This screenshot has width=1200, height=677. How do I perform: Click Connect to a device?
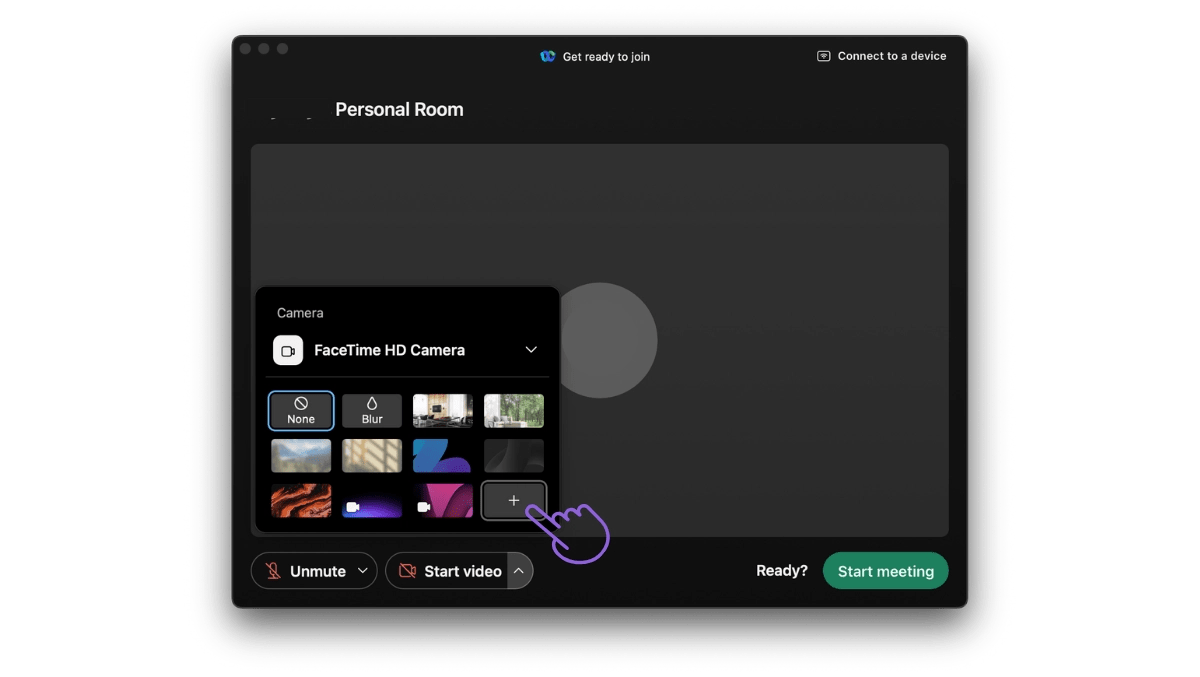pos(881,56)
